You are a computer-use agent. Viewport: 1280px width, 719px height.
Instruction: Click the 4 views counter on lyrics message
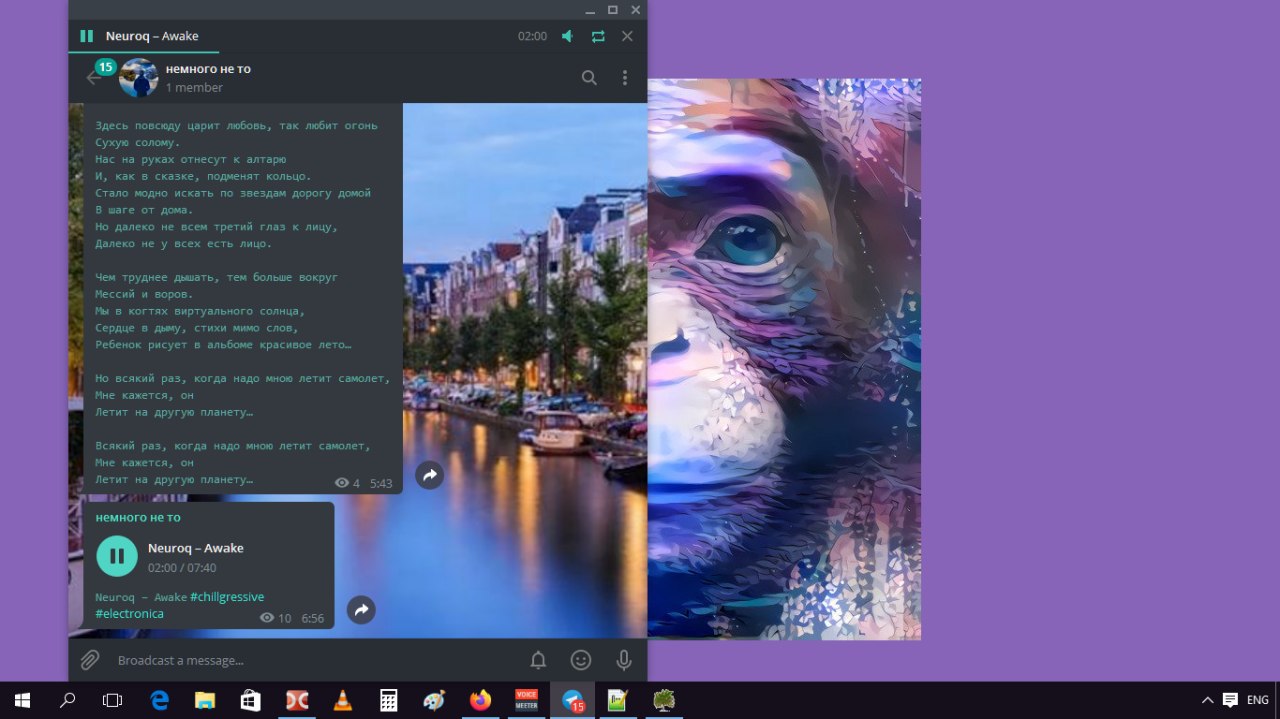pos(348,483)
